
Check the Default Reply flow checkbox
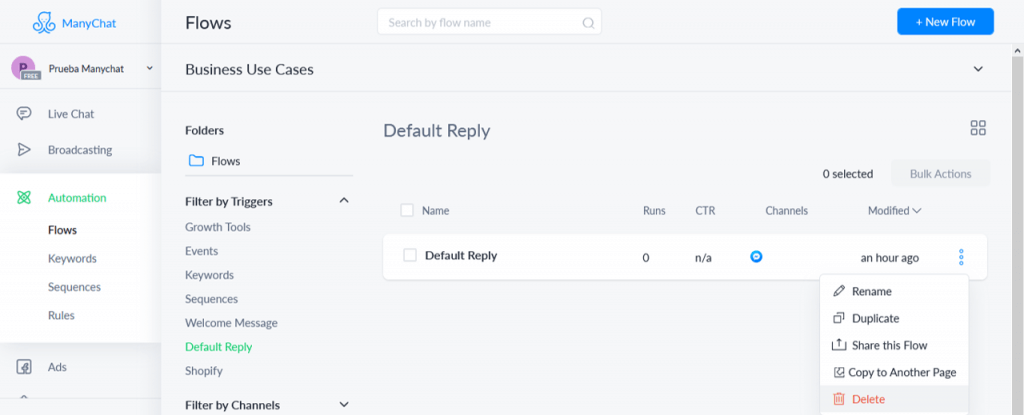point(409,256)
